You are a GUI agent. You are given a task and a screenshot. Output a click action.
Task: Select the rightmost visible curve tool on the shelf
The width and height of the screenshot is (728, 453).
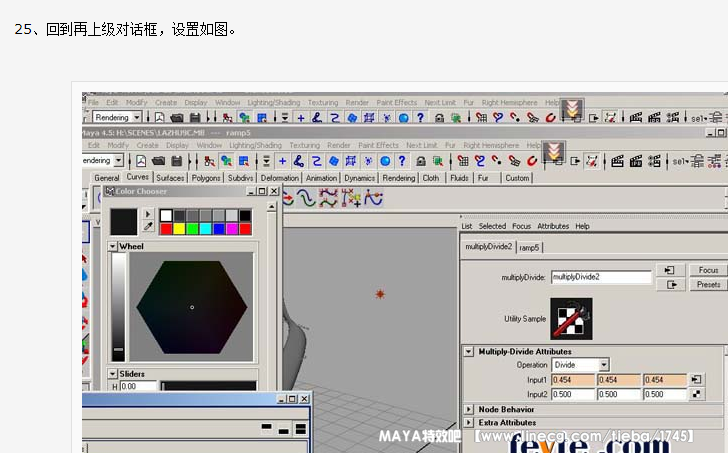point(372,199)
